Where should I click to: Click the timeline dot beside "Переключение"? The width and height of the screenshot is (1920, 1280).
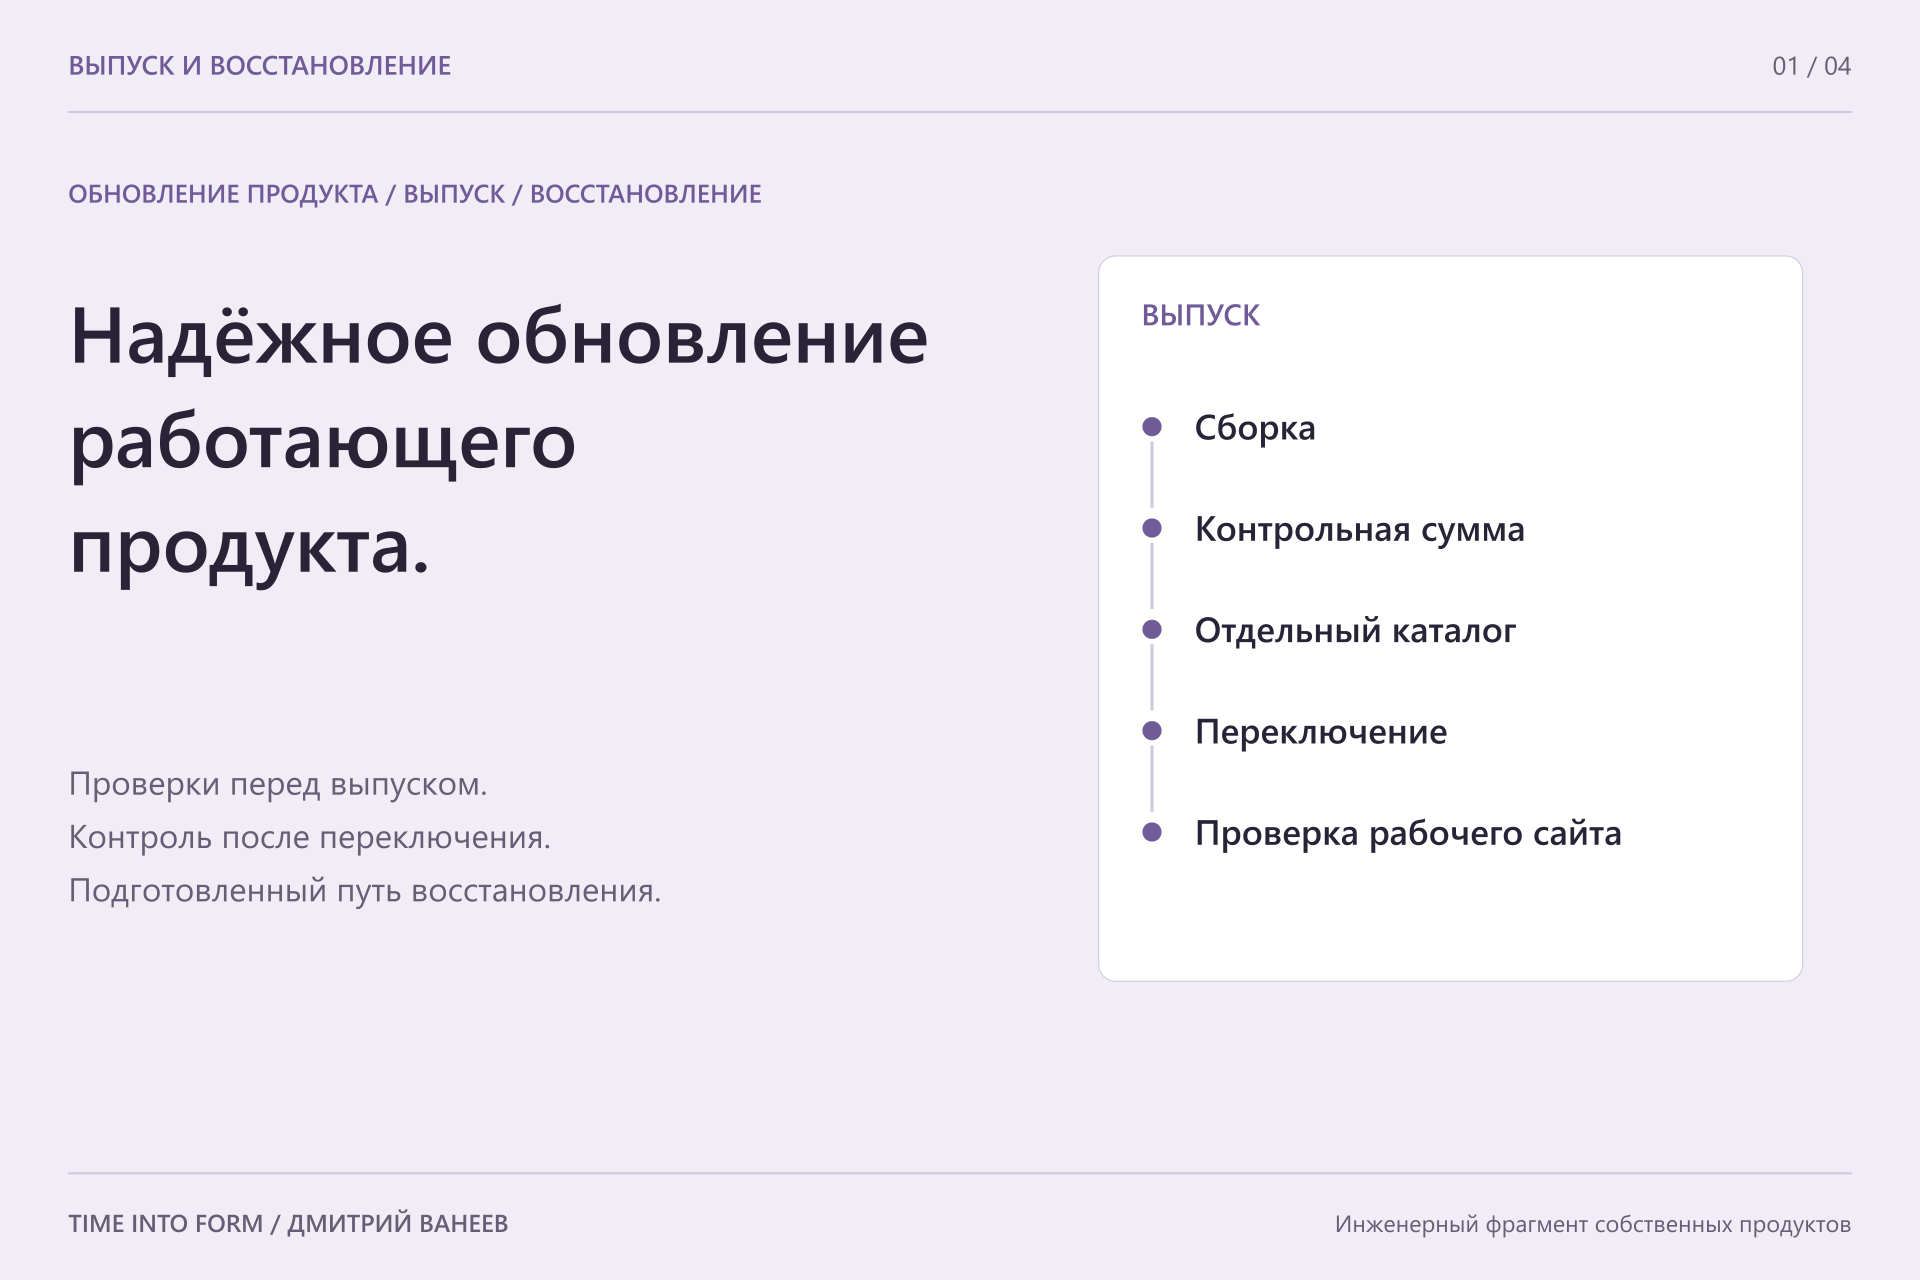pyautogui.click(x=1152, y=731)
